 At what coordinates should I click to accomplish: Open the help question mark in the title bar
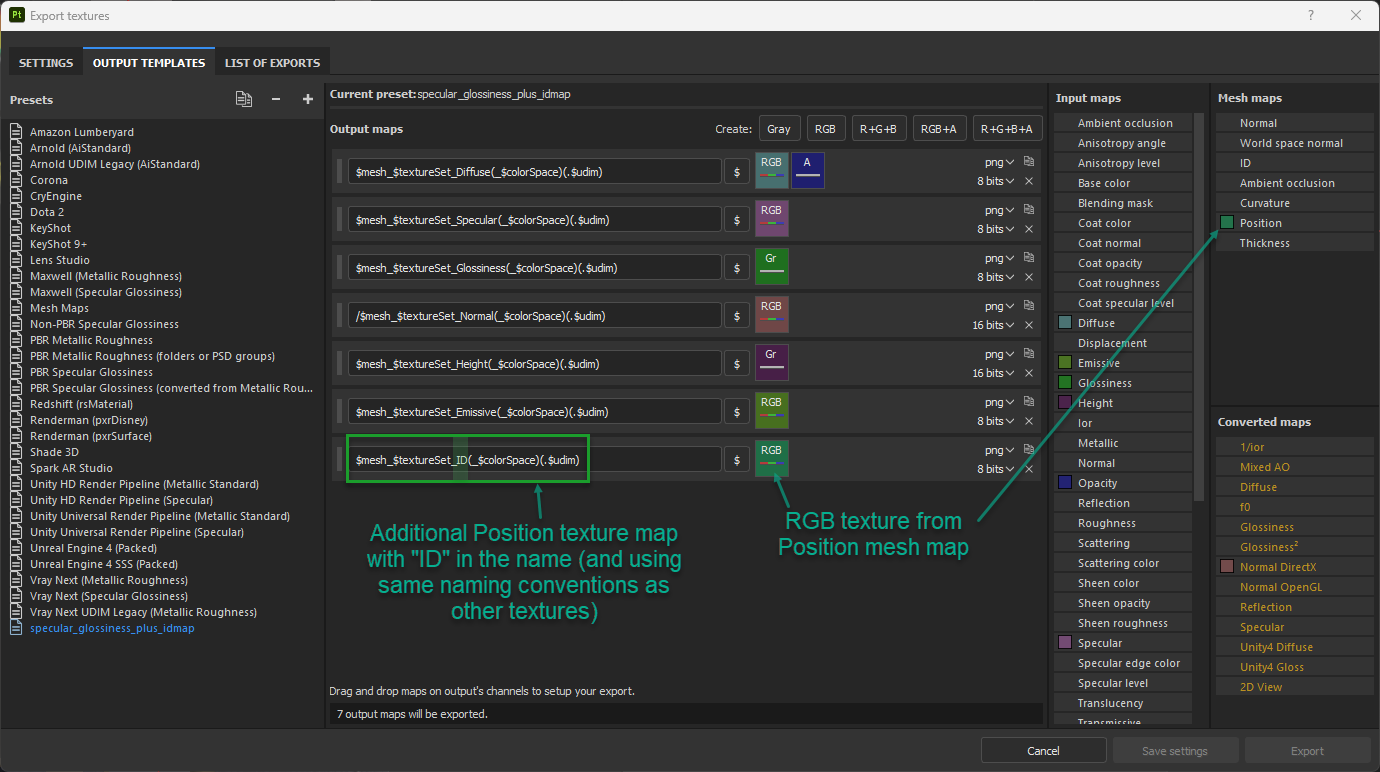pos(1311,15)
